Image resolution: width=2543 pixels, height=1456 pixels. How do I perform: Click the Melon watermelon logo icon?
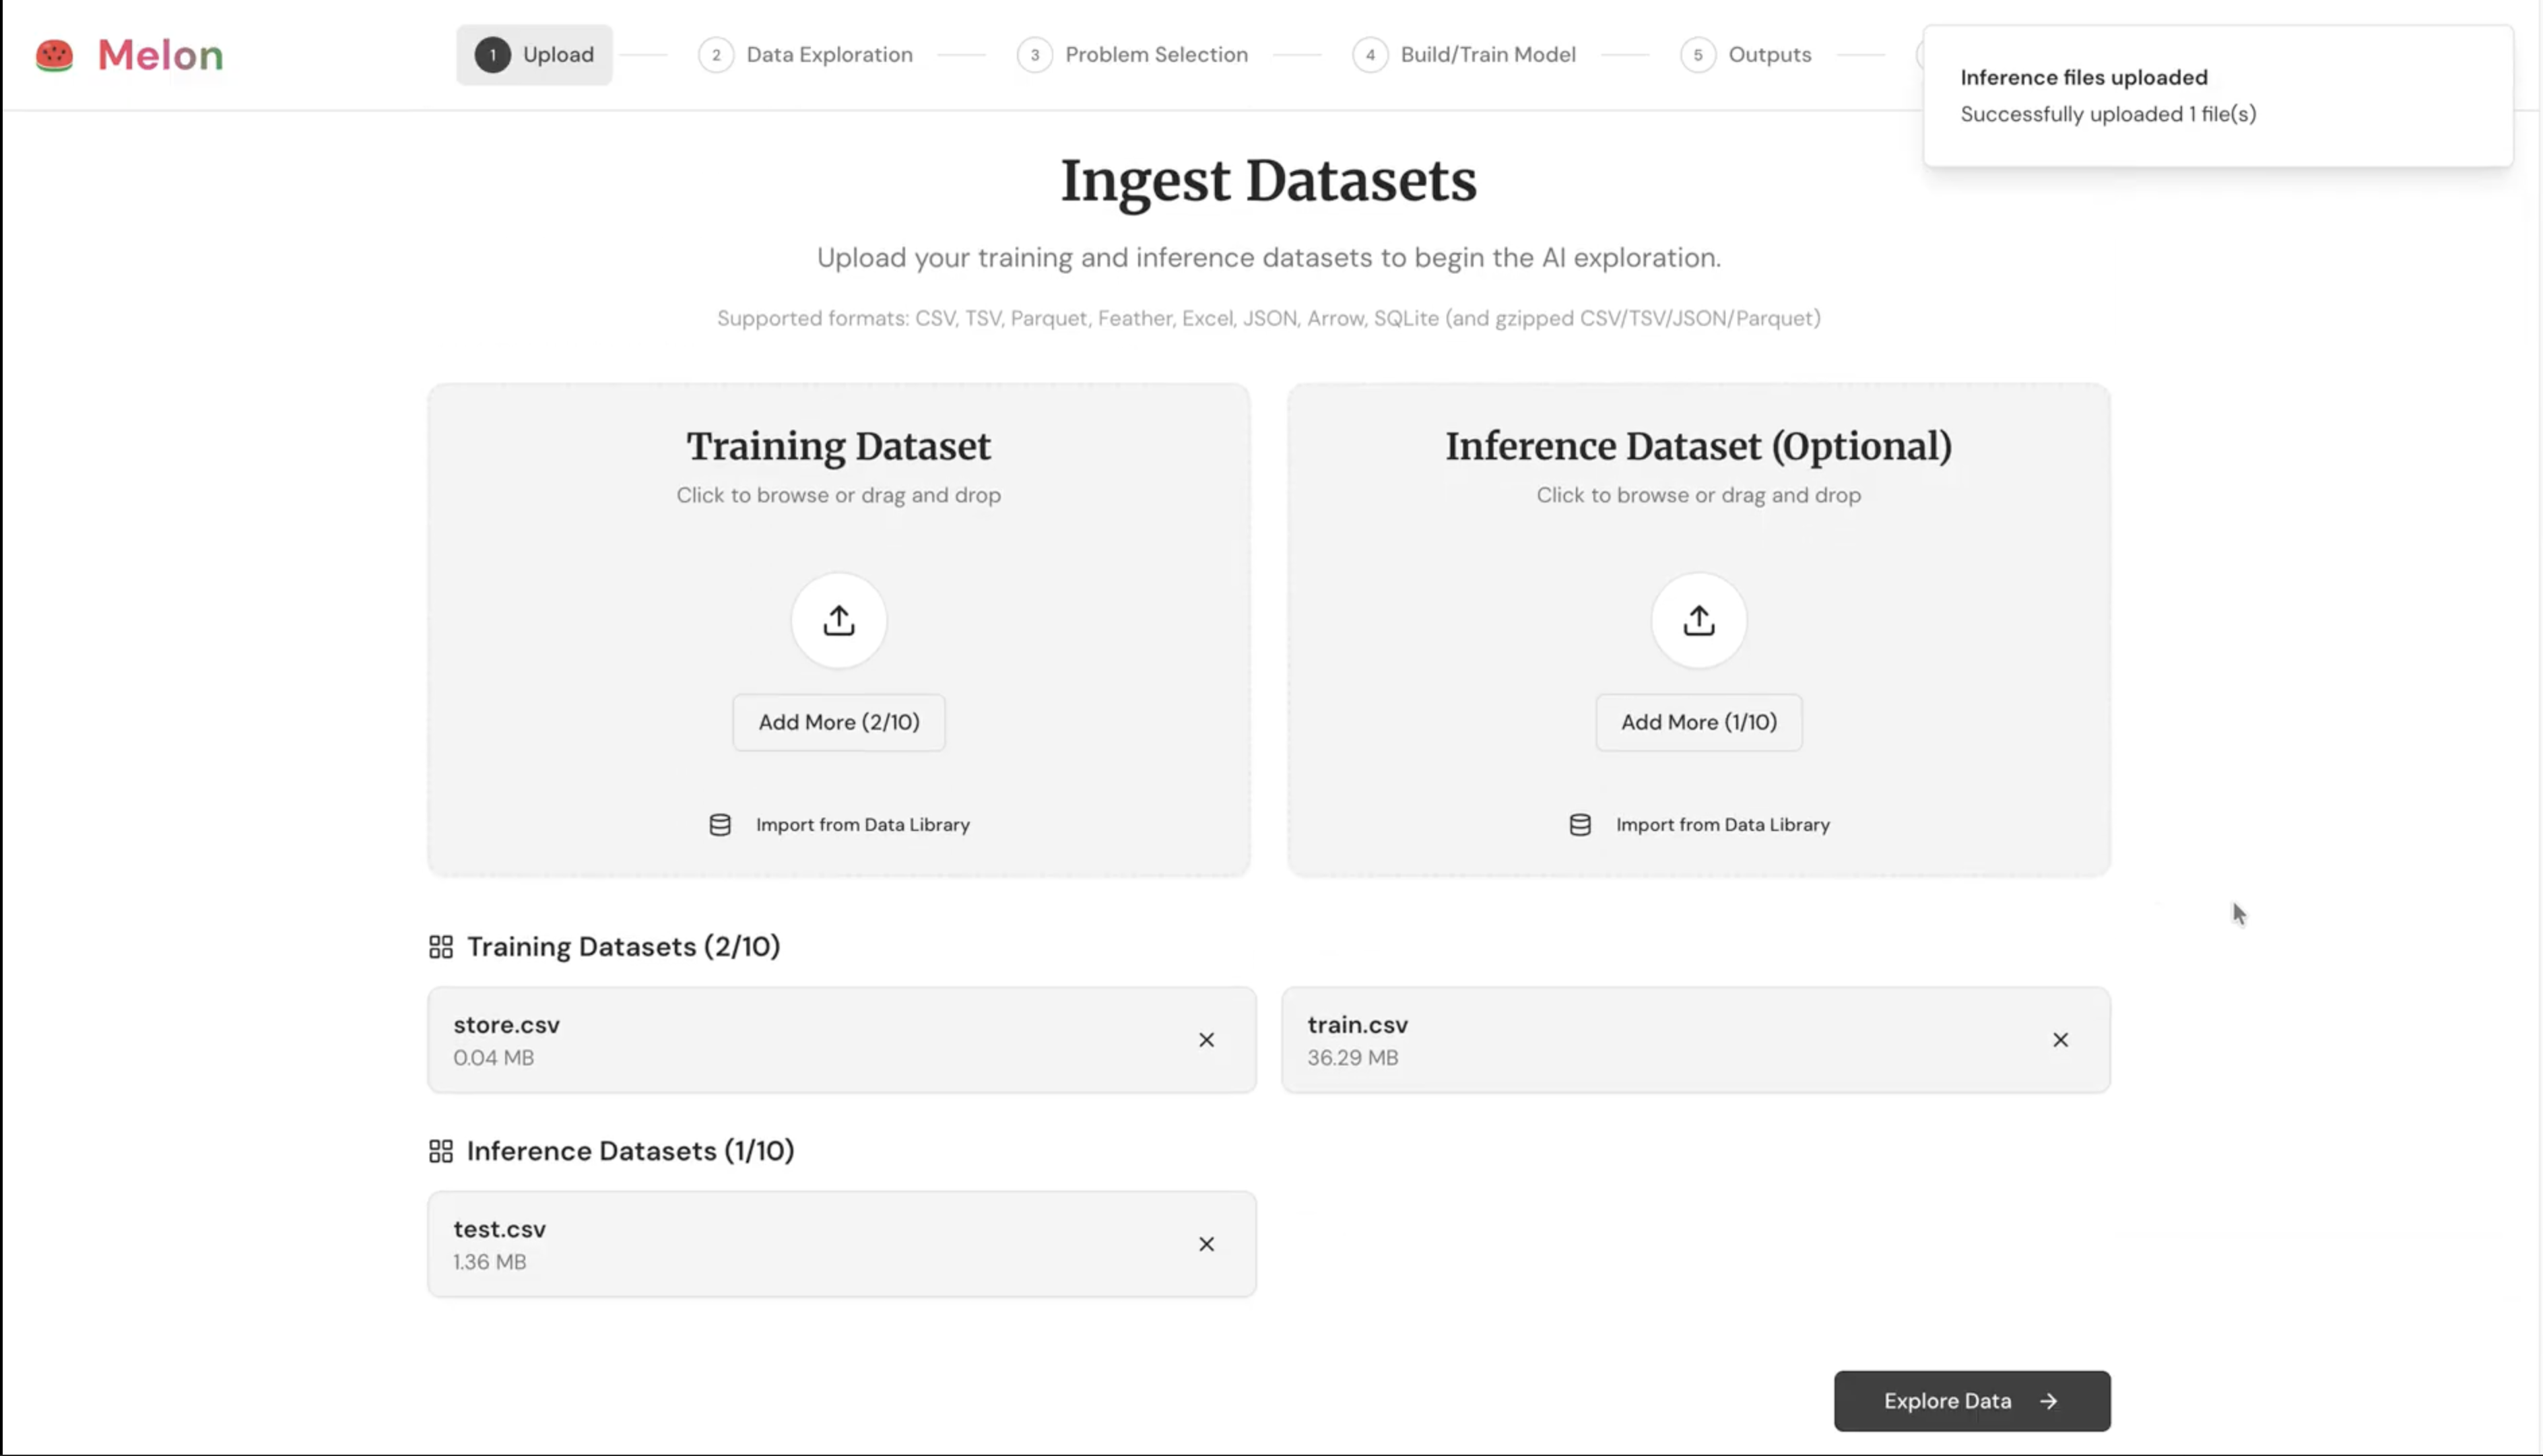(x=54, y=55)
